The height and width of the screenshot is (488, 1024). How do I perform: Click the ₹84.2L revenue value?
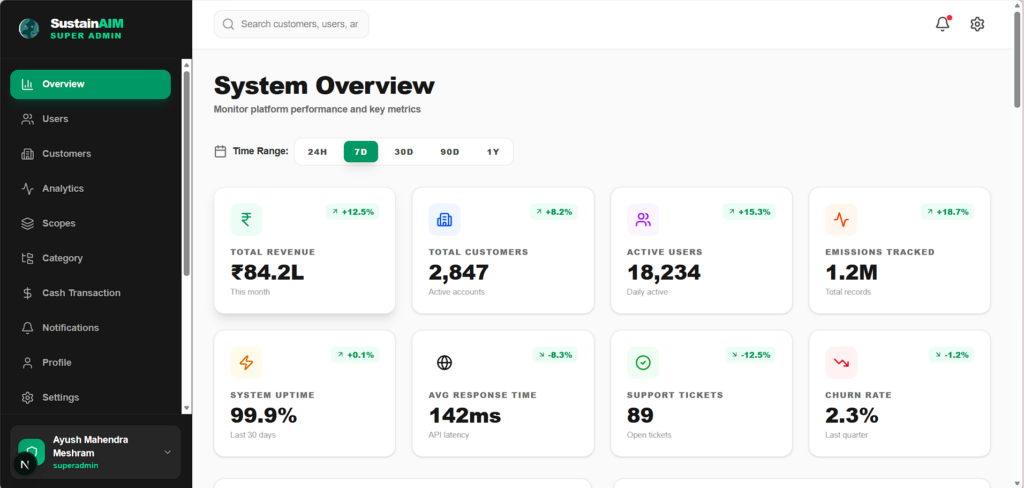268,272
